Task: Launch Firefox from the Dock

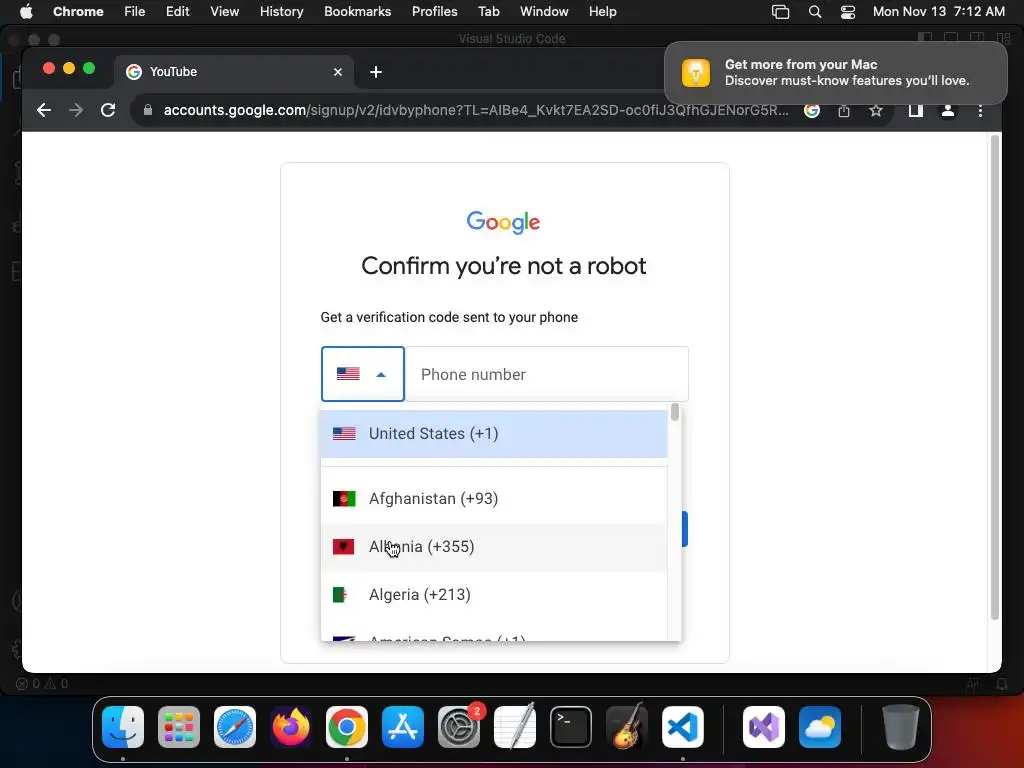Action: pos(291,727)
